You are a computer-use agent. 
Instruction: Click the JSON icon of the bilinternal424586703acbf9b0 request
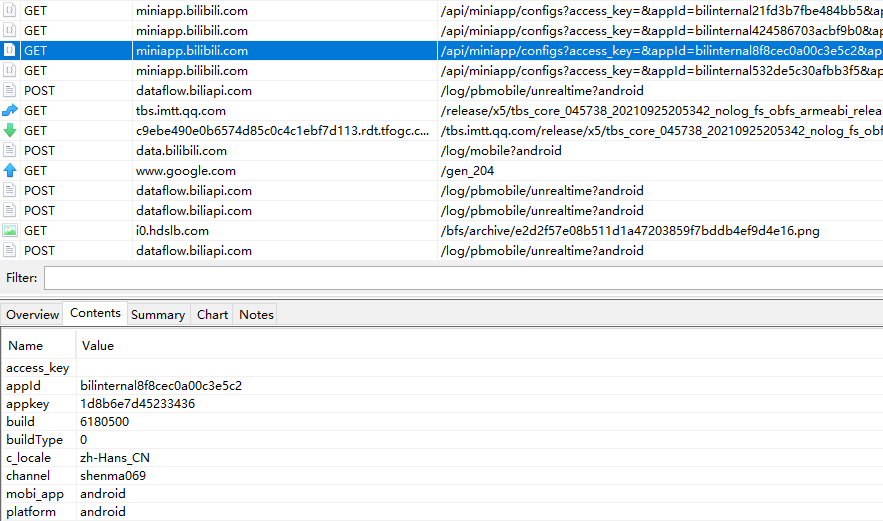[x=10, y=30]
